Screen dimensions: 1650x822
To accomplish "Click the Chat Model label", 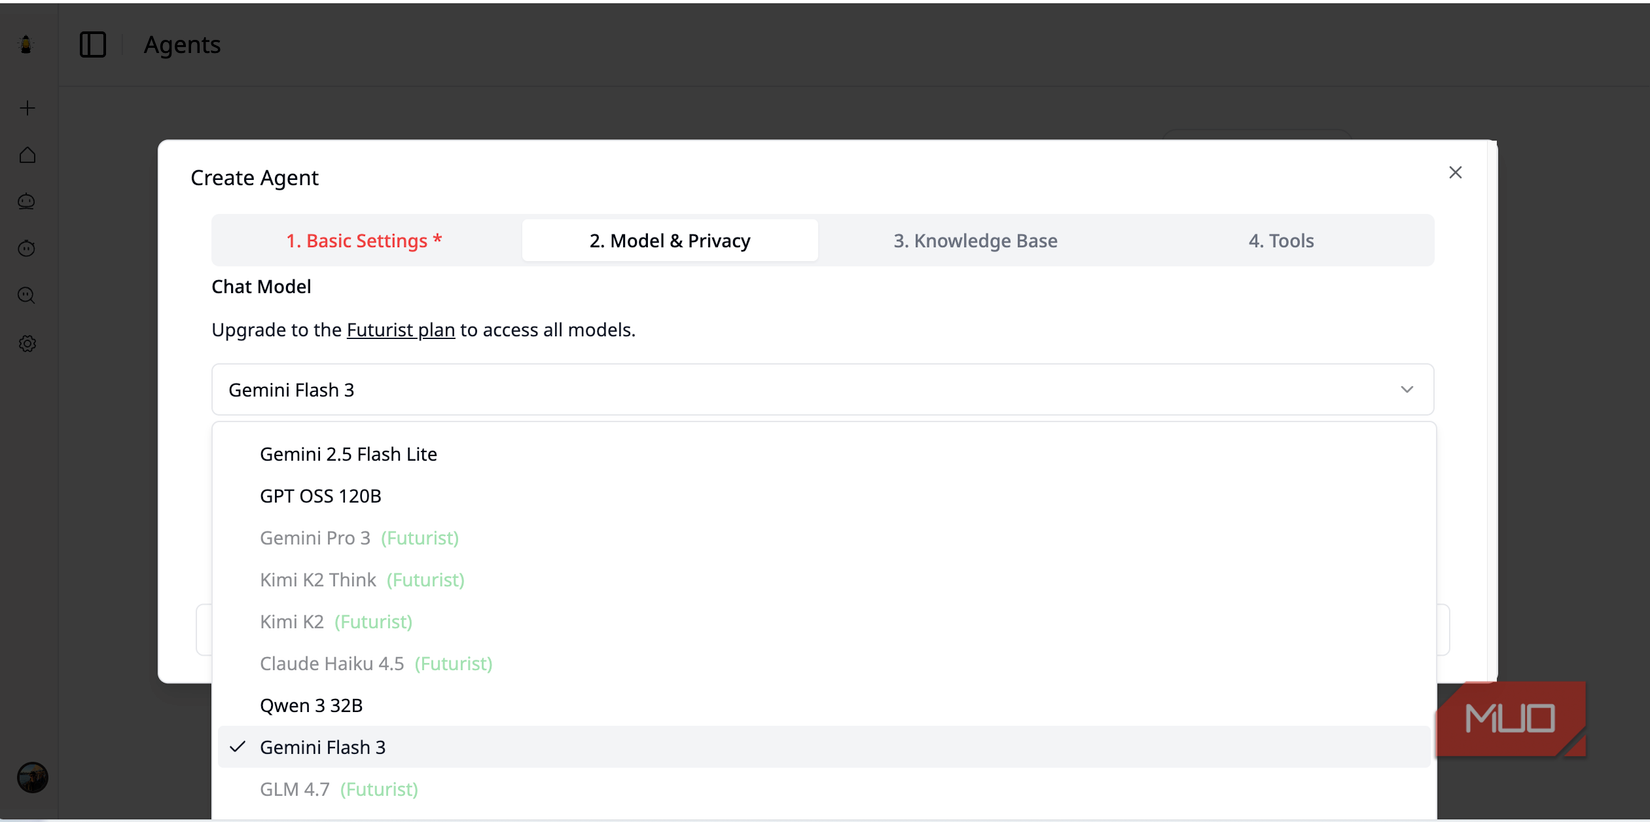I will pyautogui.click(x=261, y=287).
